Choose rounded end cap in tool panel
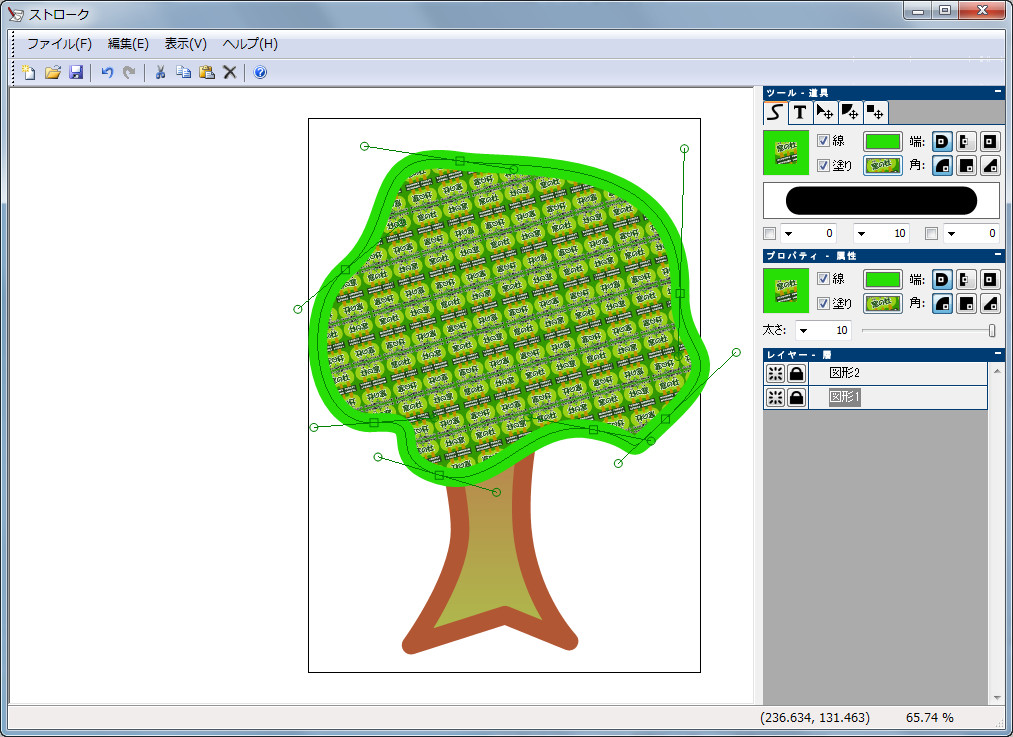Image resolution: width=1013 pixels, height=737 pixels. coord(943,141)
